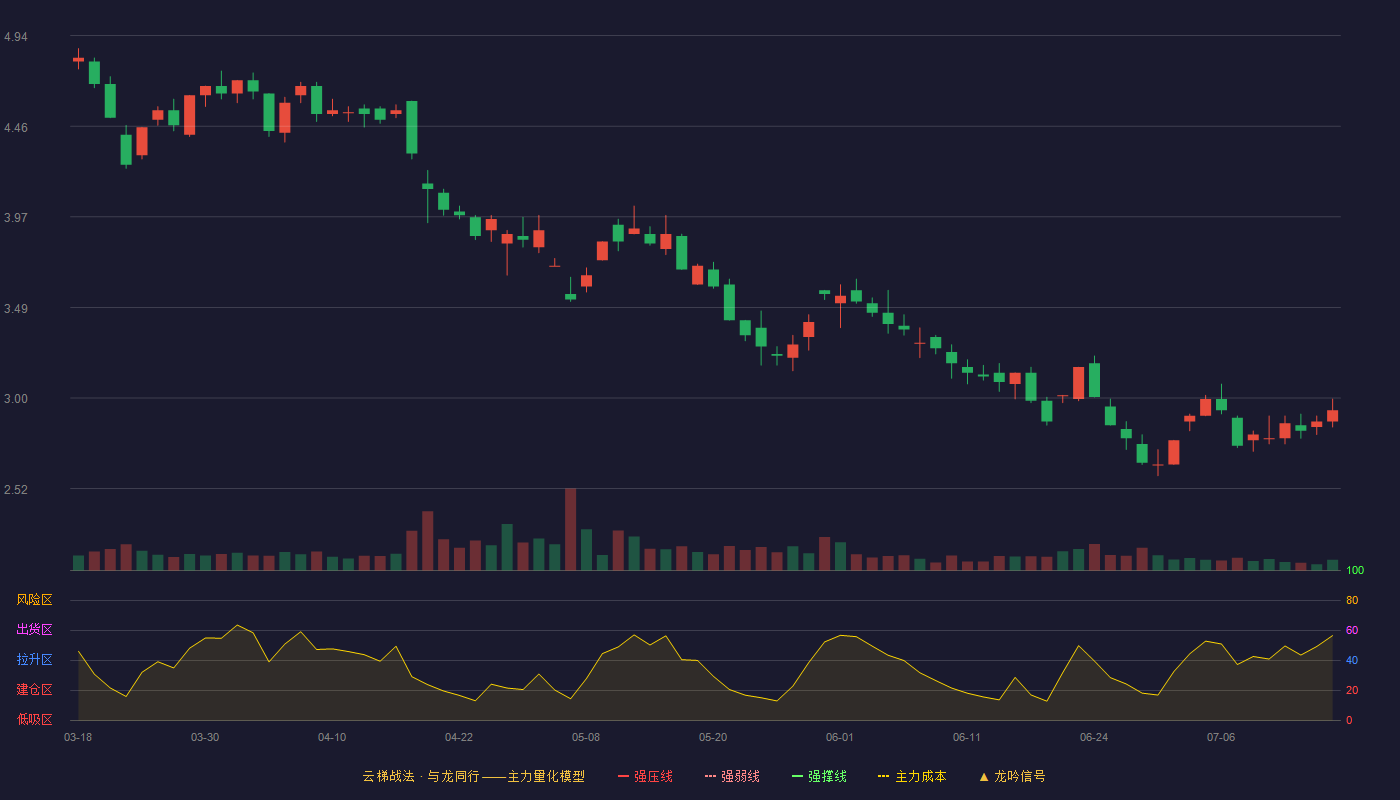Screen dimensions: 1400x800
Task: Toggle the 强撑线 green line legend marker
Action: [797, 776]
